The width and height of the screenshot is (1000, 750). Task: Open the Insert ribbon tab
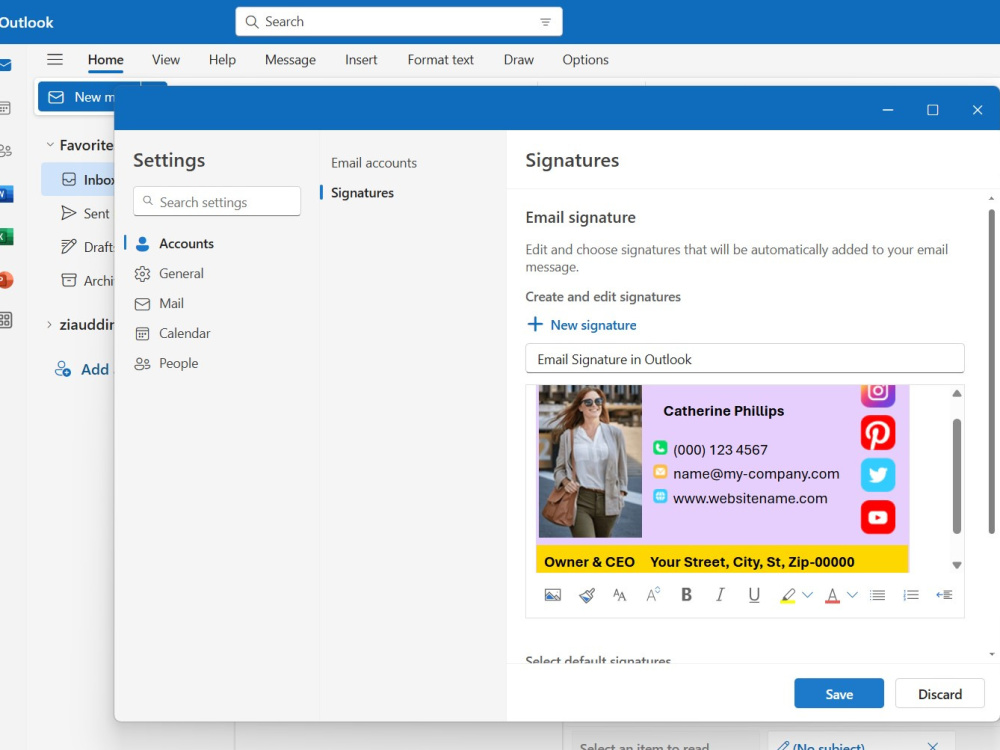click(361, 60)
